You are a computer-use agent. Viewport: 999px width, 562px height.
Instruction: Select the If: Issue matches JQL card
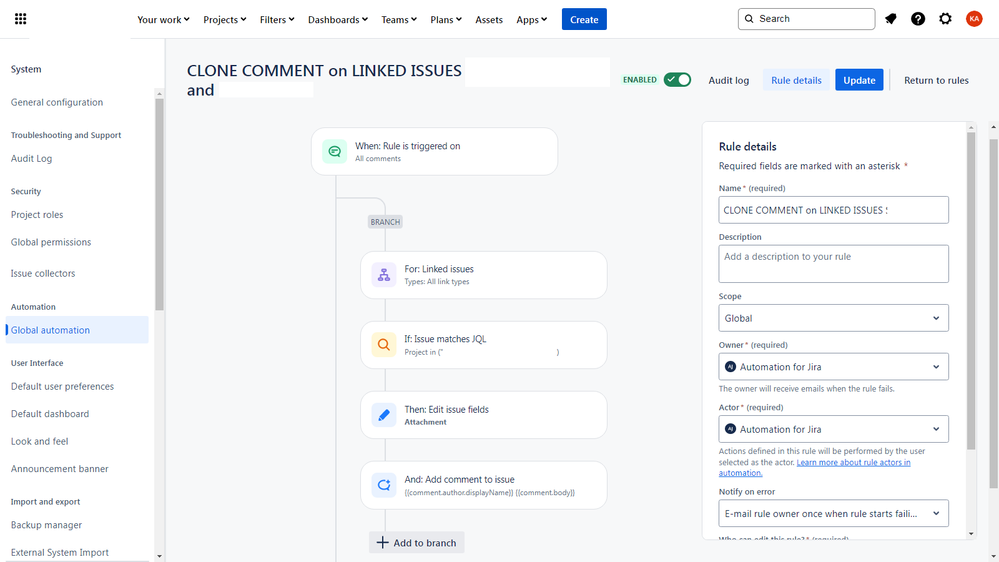point(484,345)
